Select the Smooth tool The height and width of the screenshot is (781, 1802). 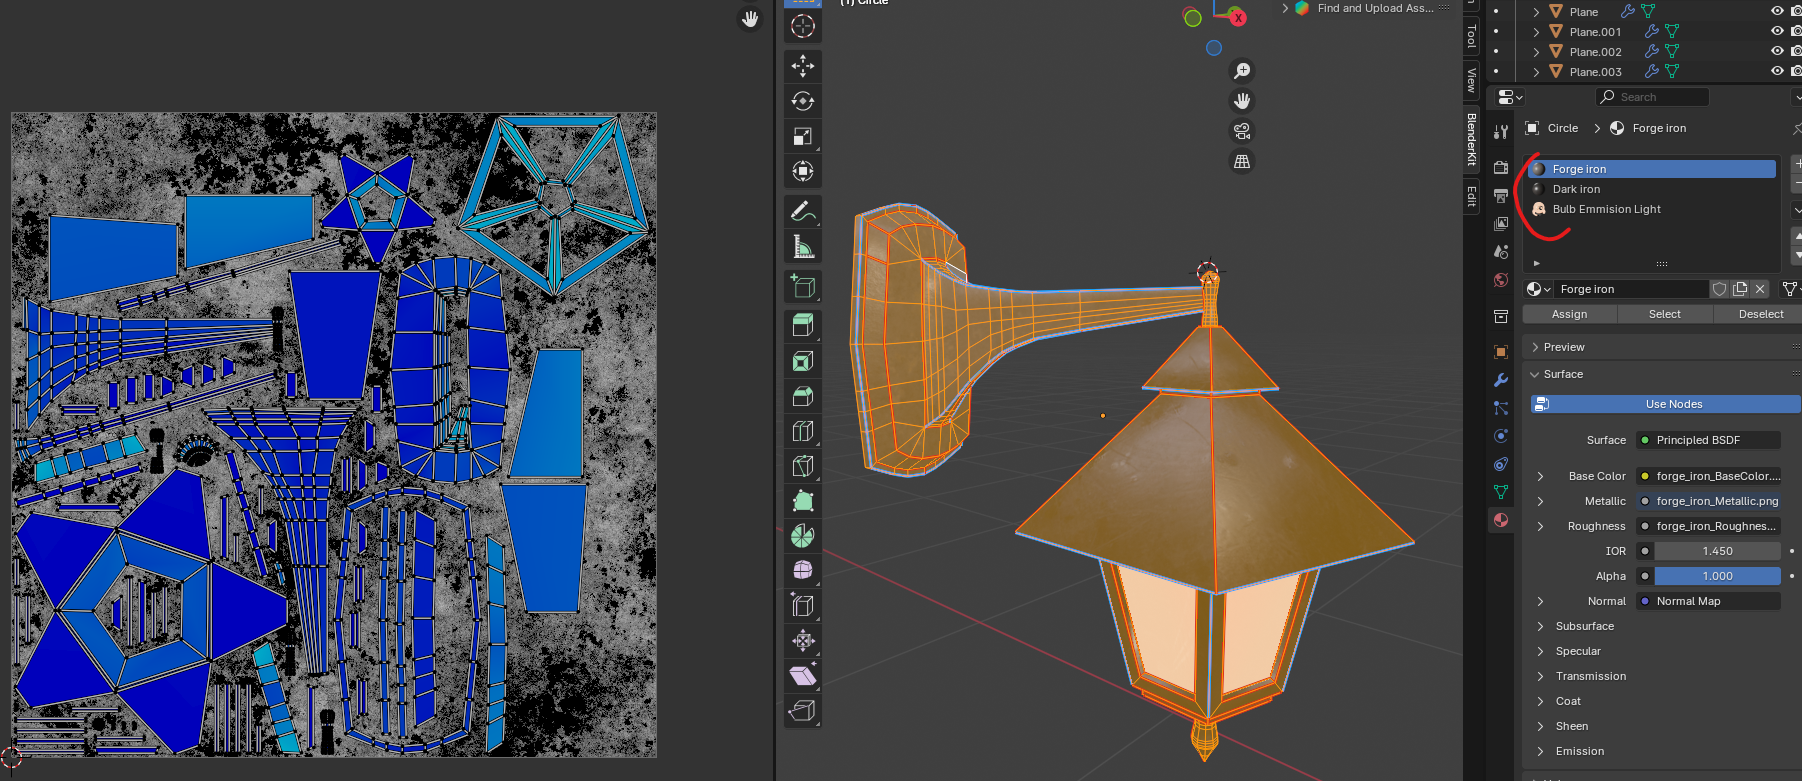pyautogui.click(x=803, y=571)
